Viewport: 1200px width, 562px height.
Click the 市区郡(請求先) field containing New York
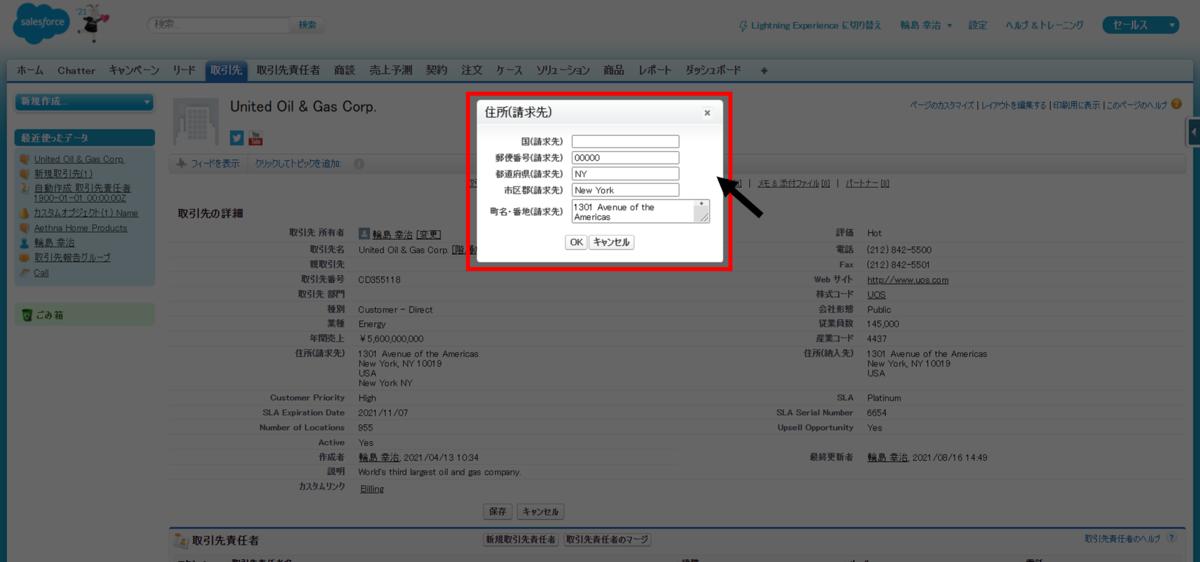[625, 189]
